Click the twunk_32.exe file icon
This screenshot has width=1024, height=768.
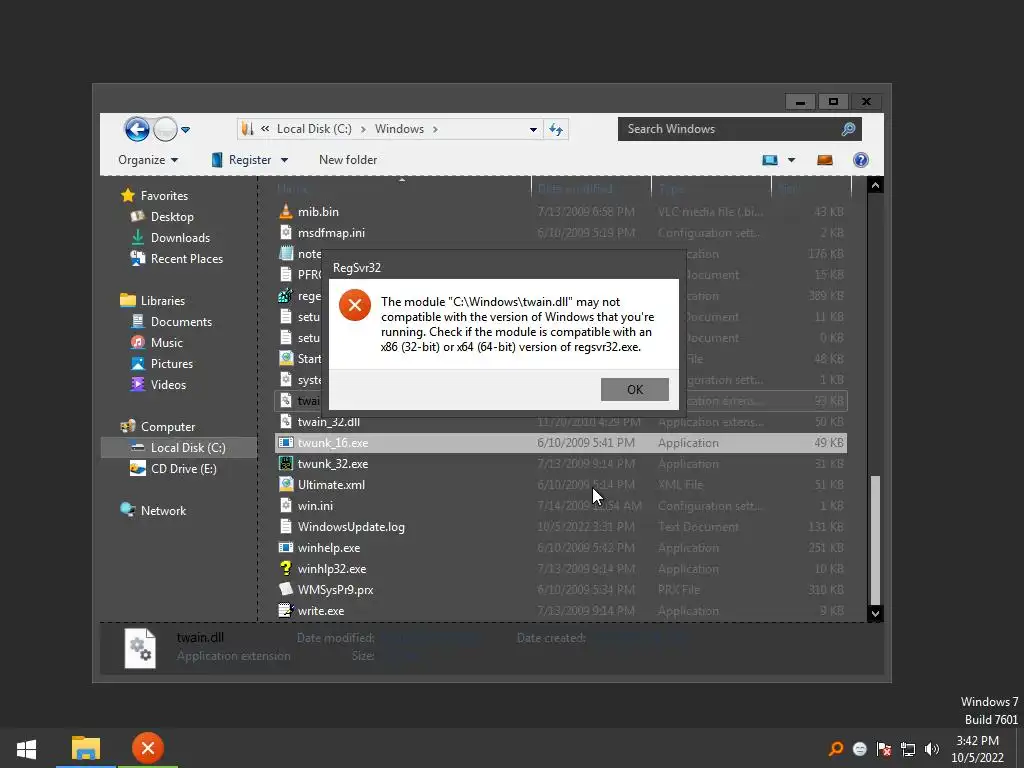285,464
